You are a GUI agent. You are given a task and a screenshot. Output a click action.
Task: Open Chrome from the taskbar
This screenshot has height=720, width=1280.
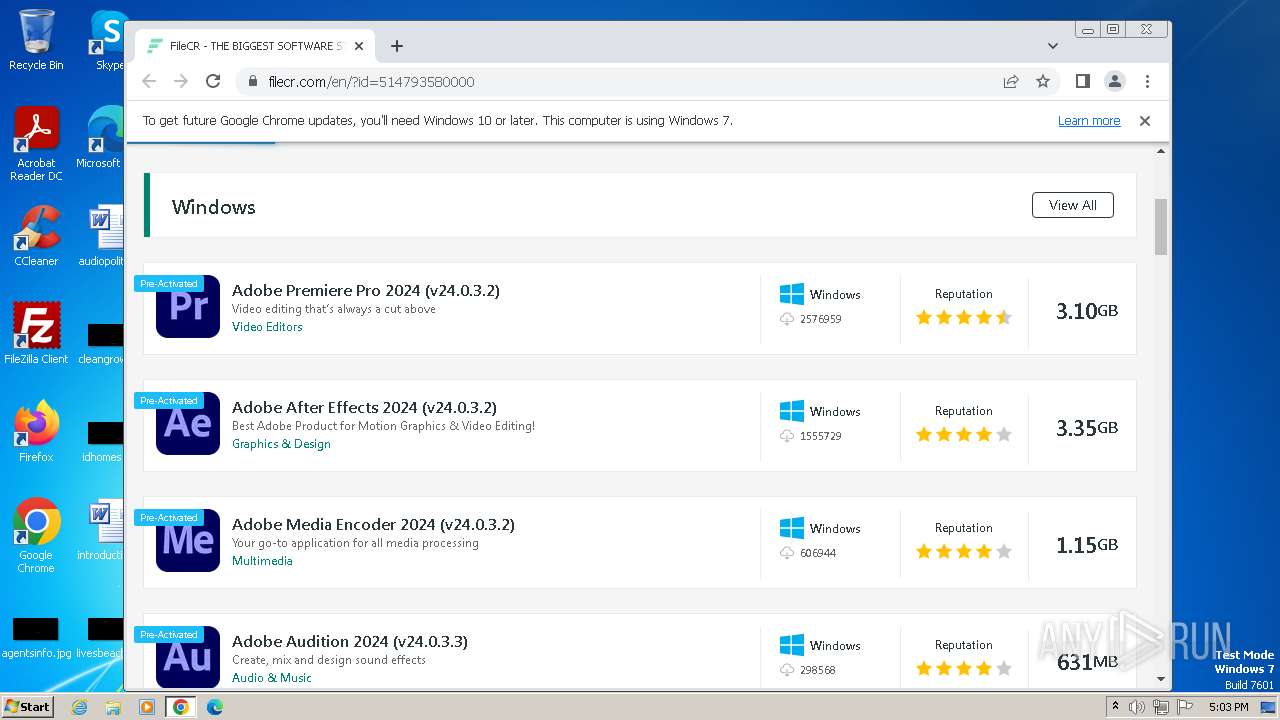[x=181, y=707]
